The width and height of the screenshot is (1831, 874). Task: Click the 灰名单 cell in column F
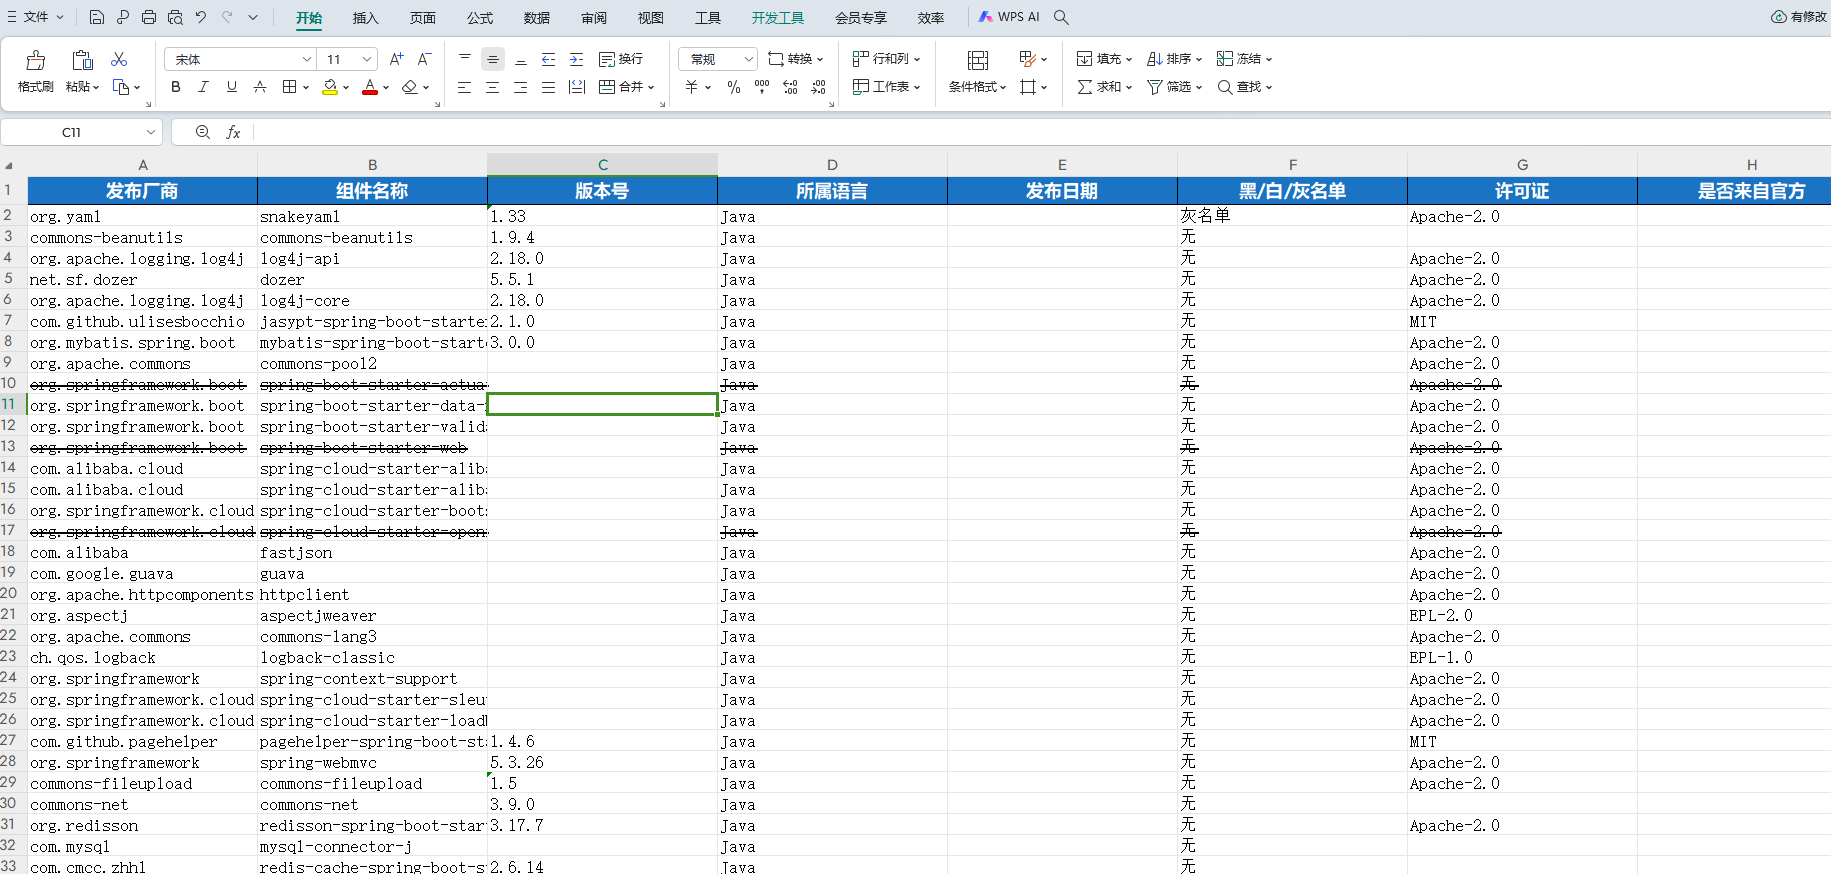coord(1292,216)
